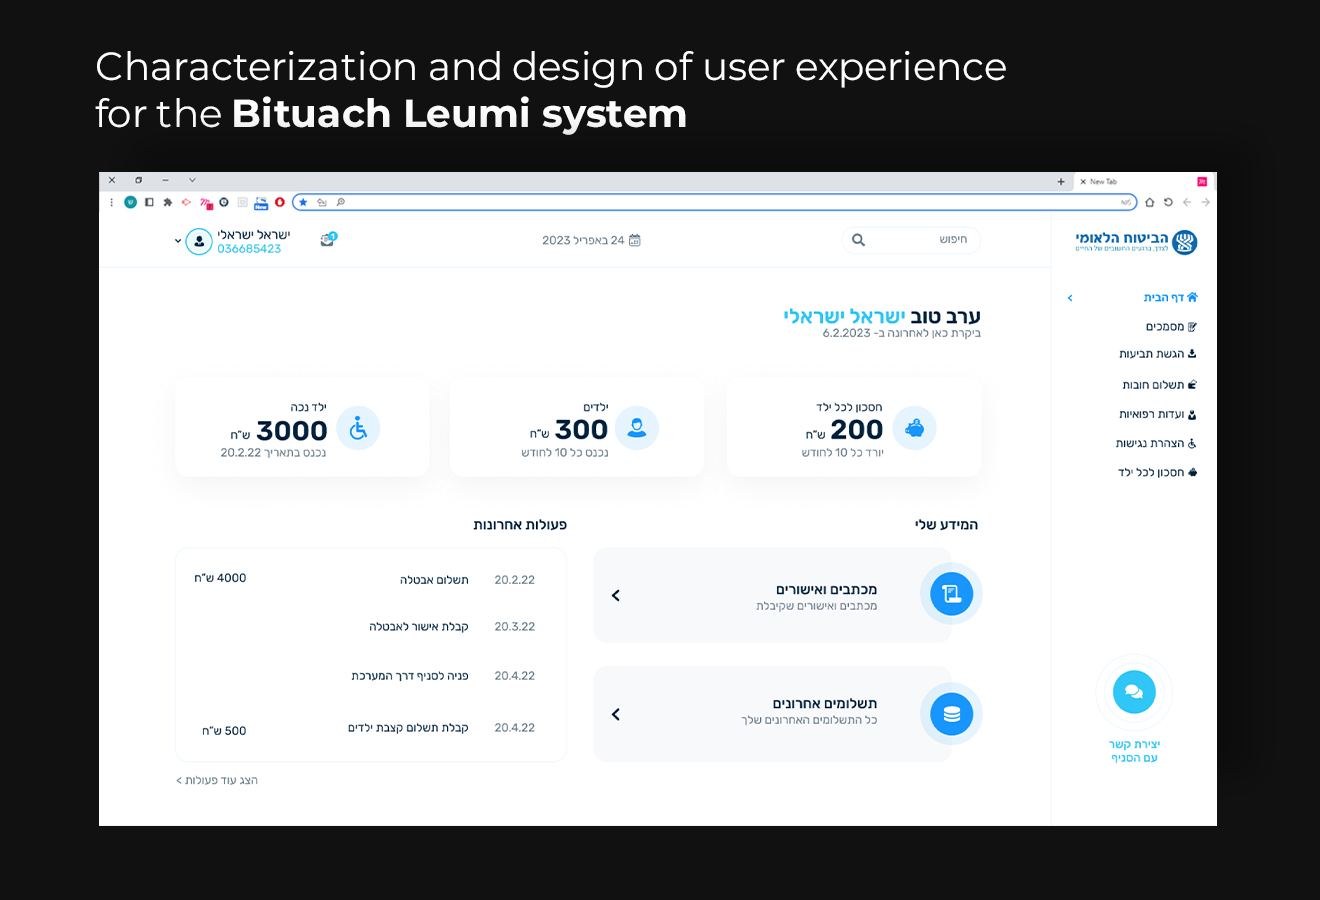Click the הצג עוד פעולות link
The width and height of the screenshot is (1320, 900).
point(217,780)
